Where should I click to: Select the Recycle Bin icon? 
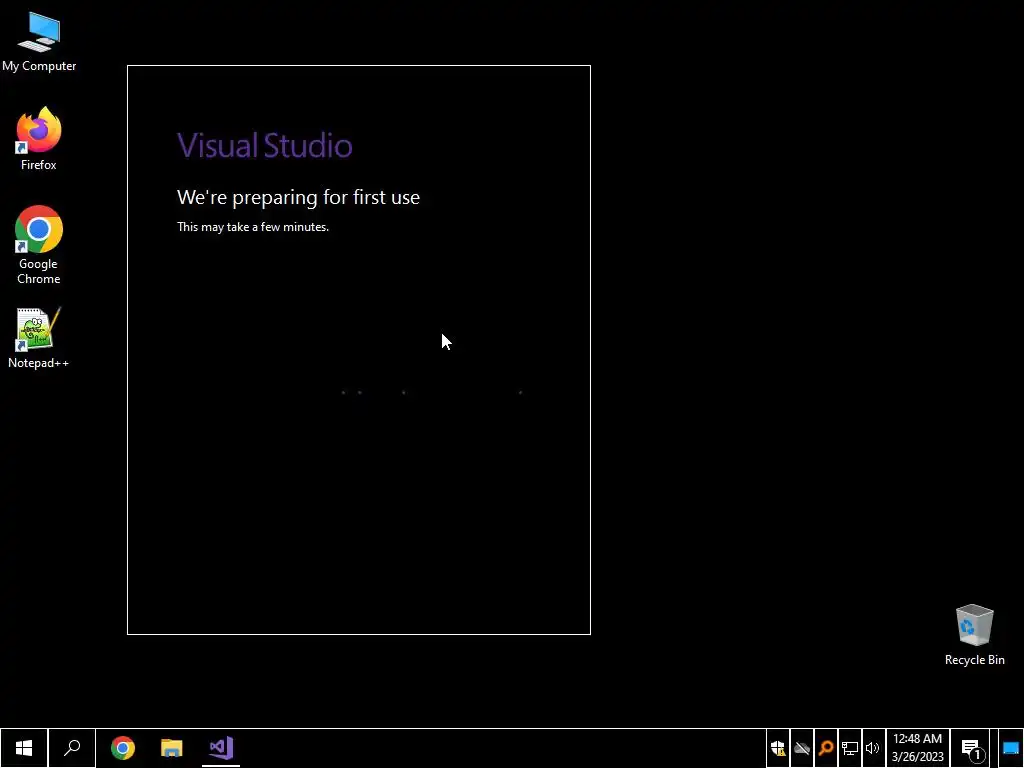(974, 634)
